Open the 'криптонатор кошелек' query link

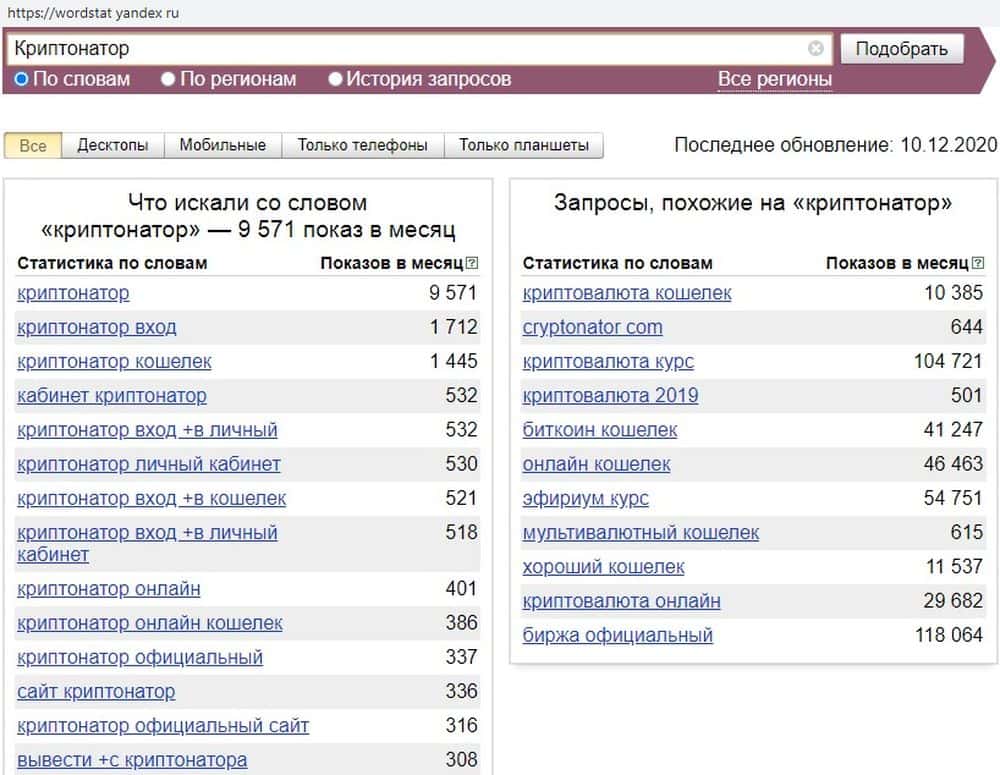click(x=114, y=361)
